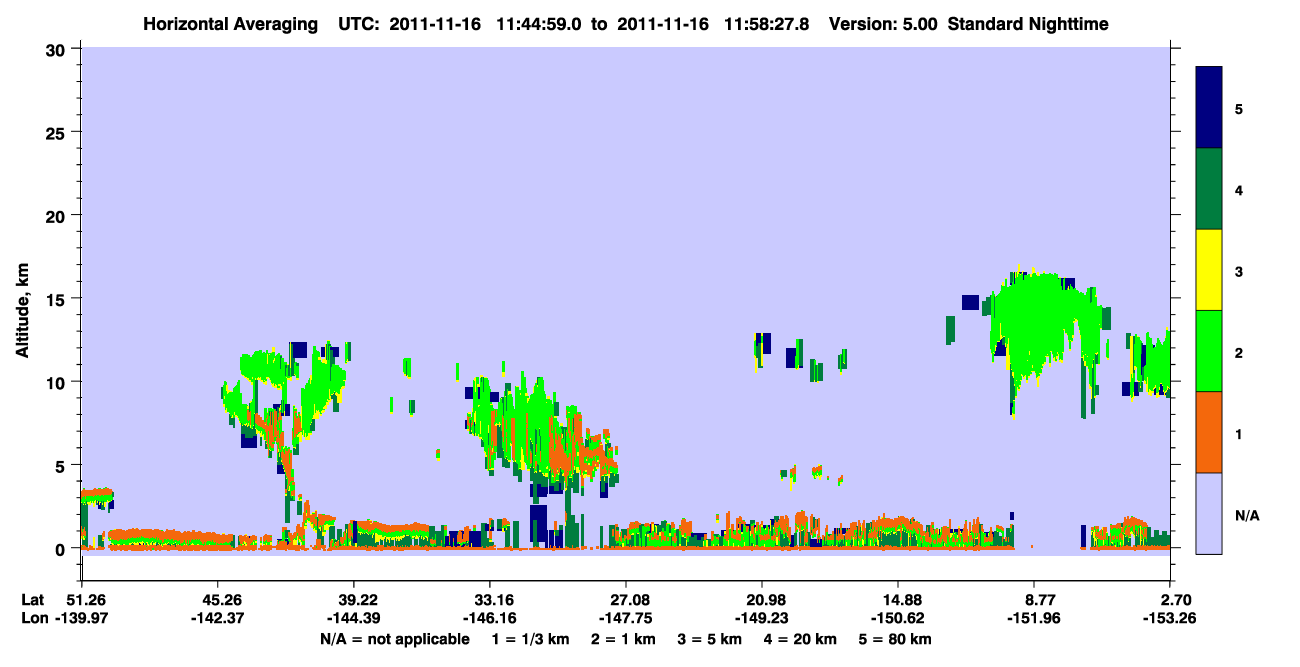Click latitude value 45.26

217,600
